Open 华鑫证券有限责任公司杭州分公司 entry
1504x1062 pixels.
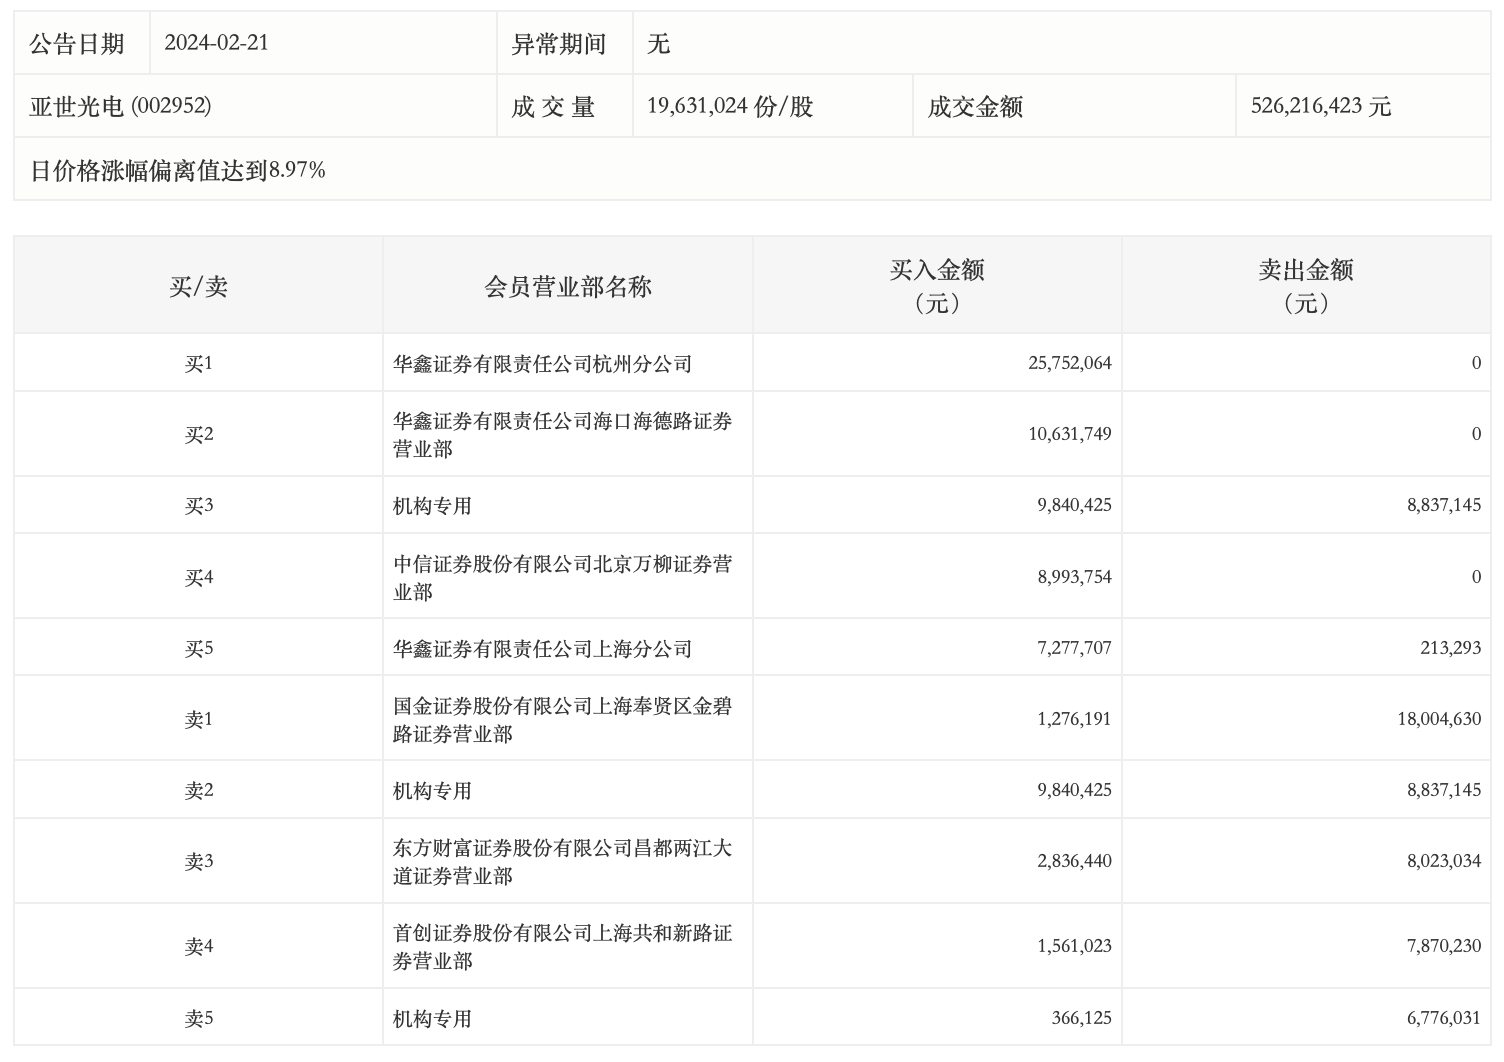coord(542,364)
